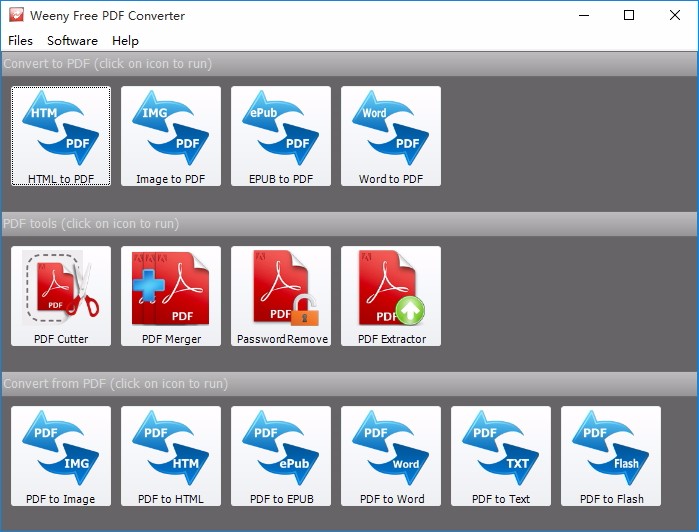Launch the PDF Merger tool
The image size is (699, 532).
point(171,296)
